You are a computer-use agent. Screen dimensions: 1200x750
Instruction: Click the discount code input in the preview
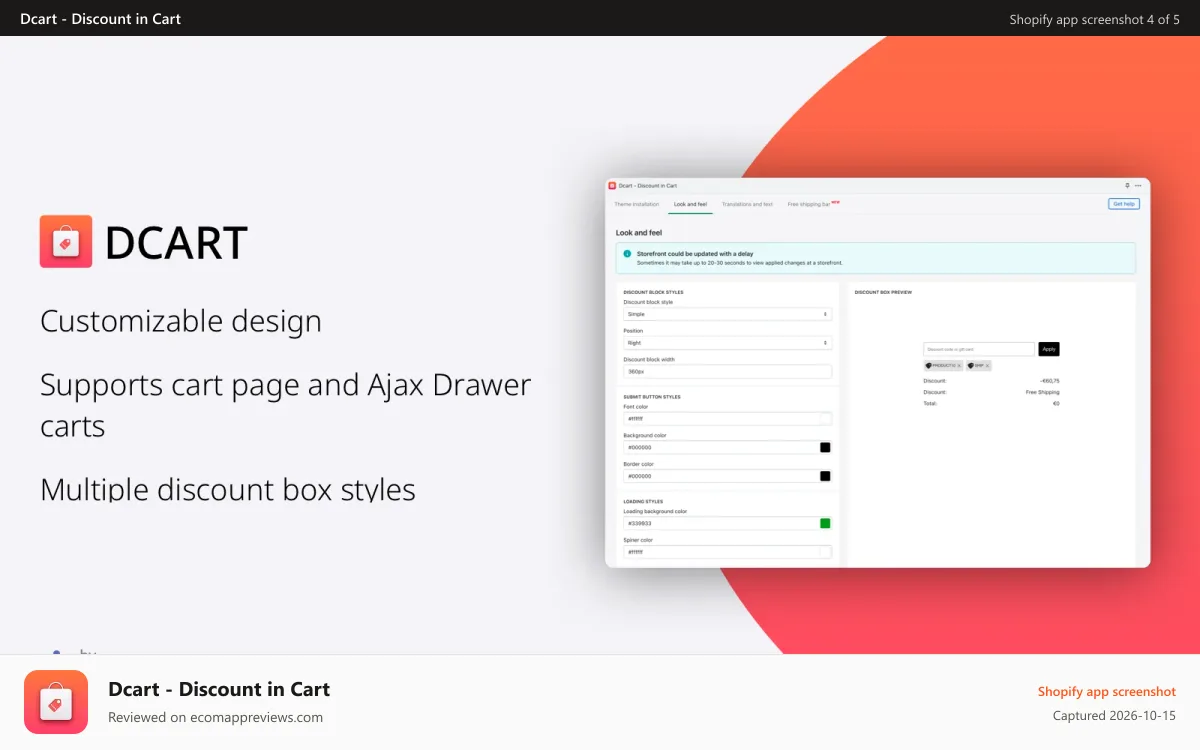[979, 349]
